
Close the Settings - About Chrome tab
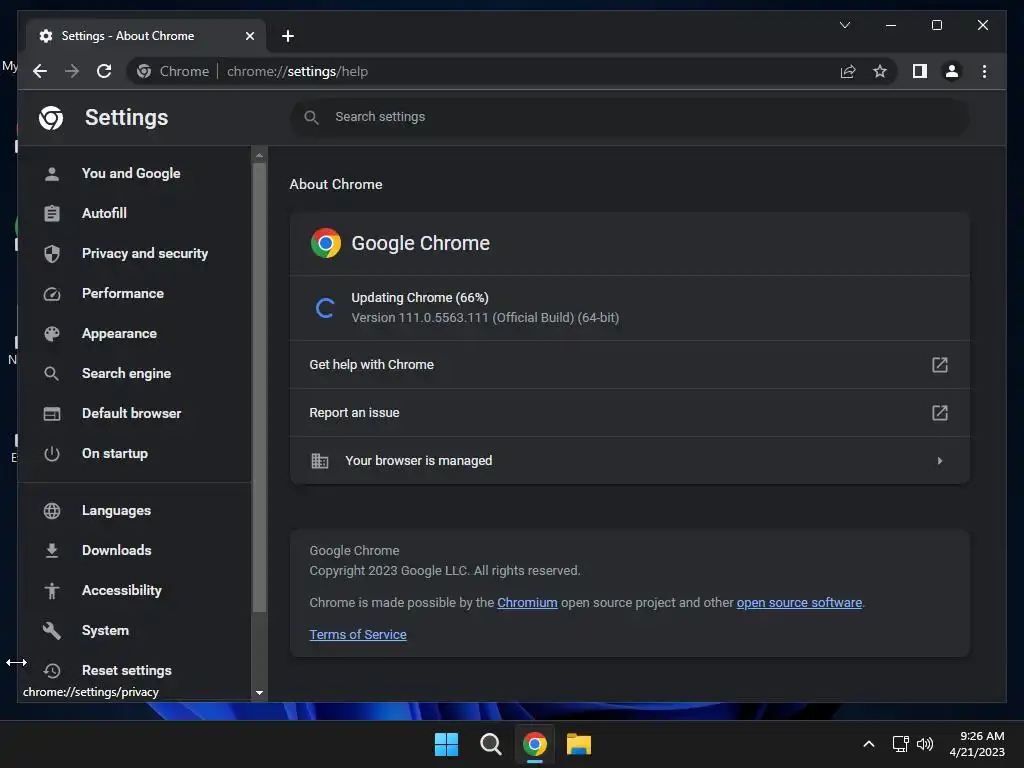pyautogui.click(x=249, y=36)
